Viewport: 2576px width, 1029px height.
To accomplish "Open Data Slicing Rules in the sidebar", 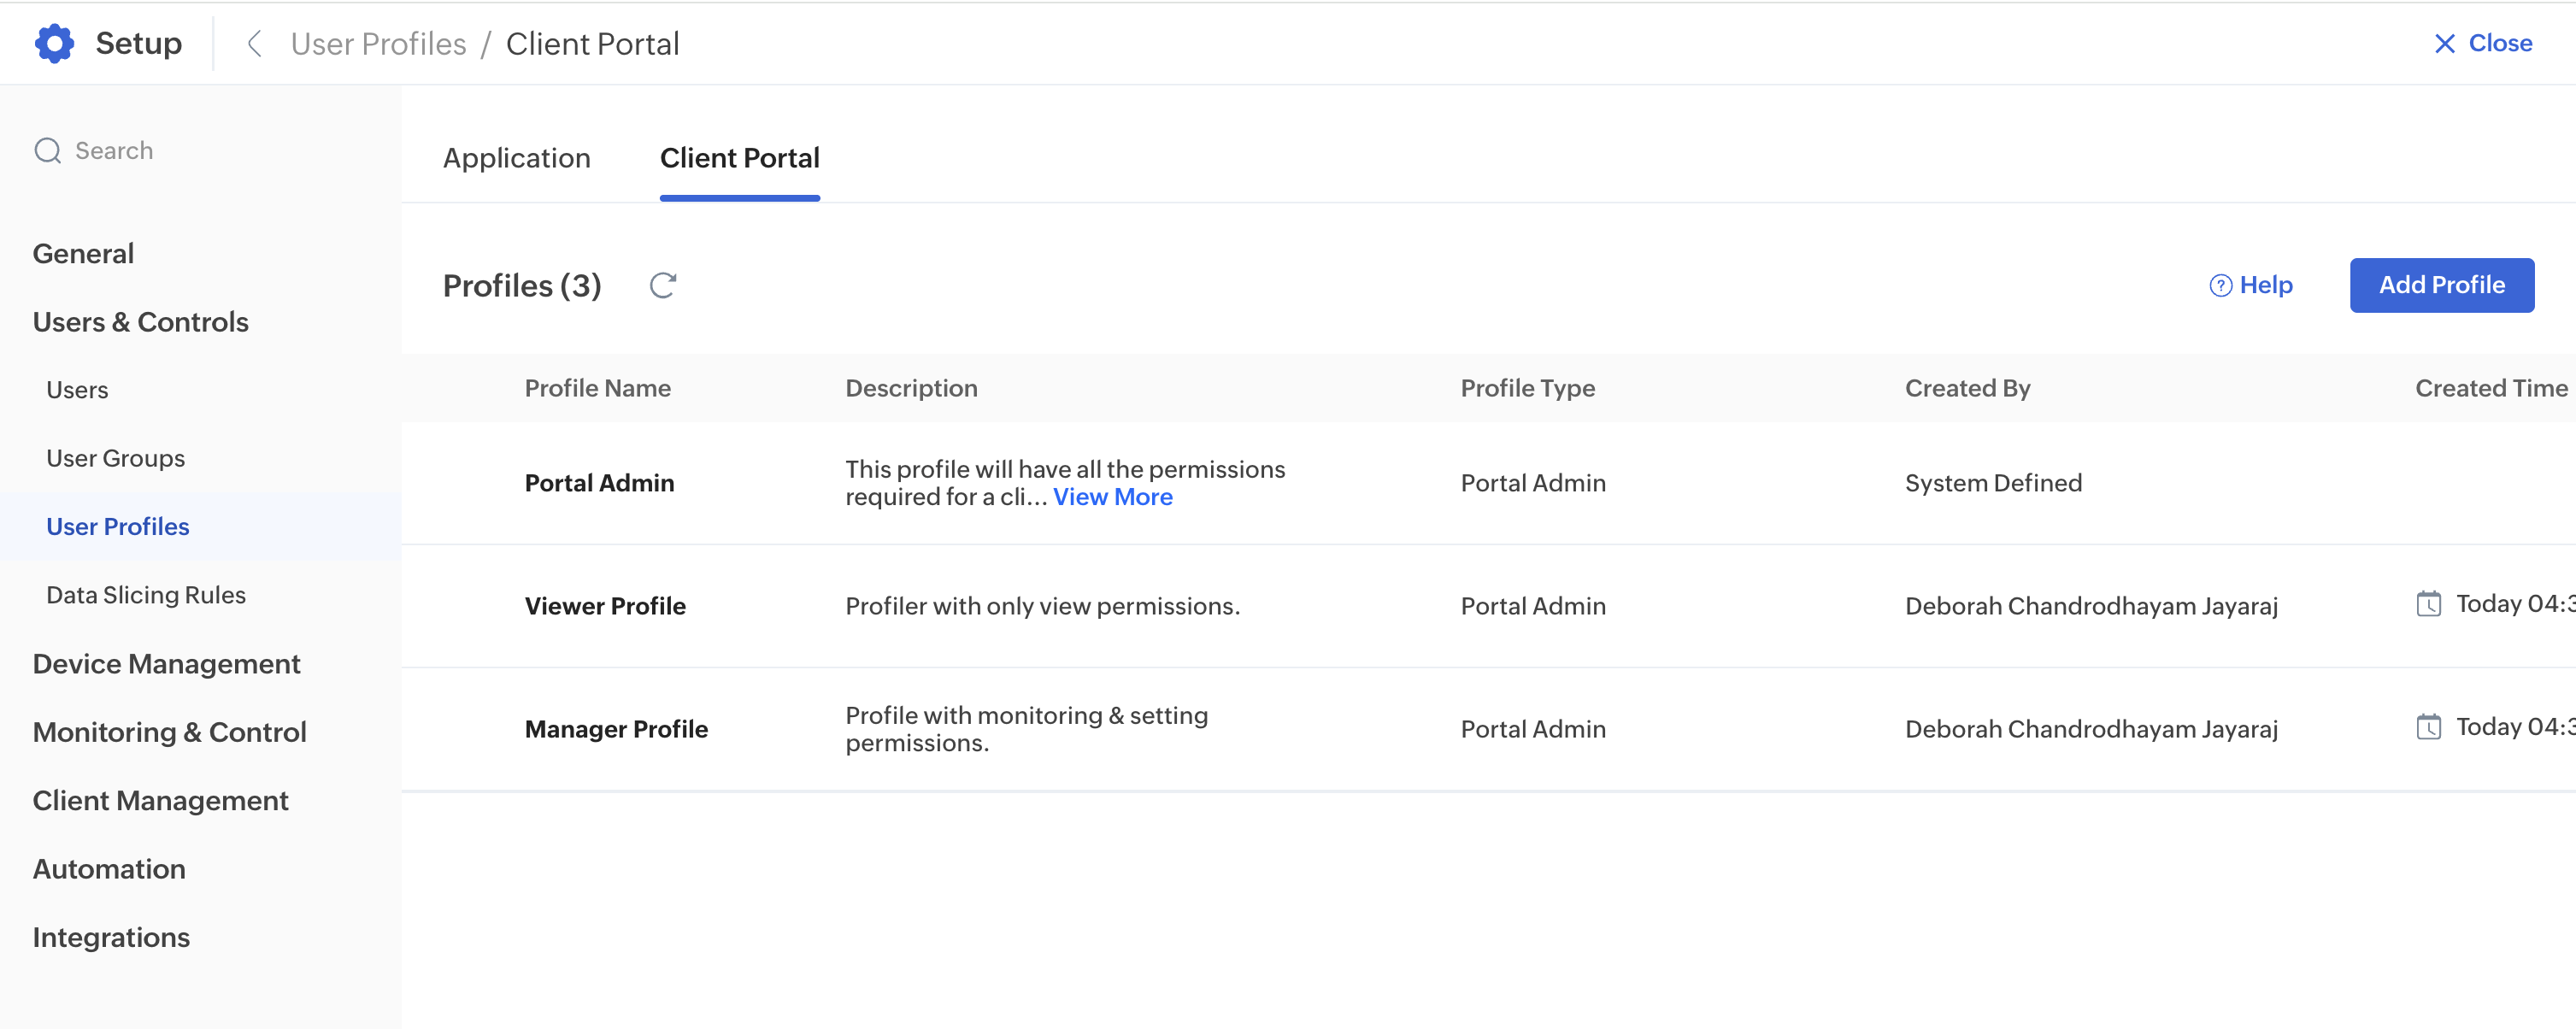I will click(x=146, y=595).
